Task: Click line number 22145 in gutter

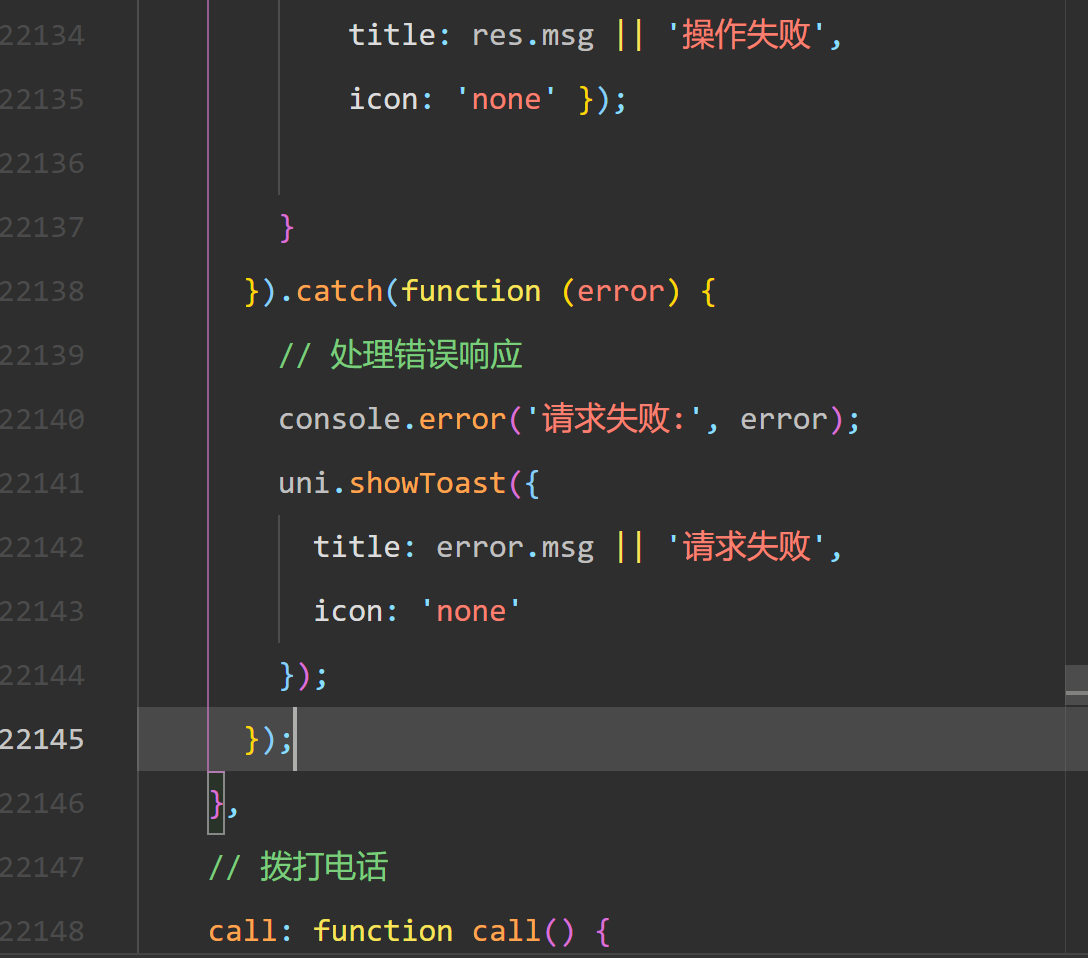Action: pos(42,739)
